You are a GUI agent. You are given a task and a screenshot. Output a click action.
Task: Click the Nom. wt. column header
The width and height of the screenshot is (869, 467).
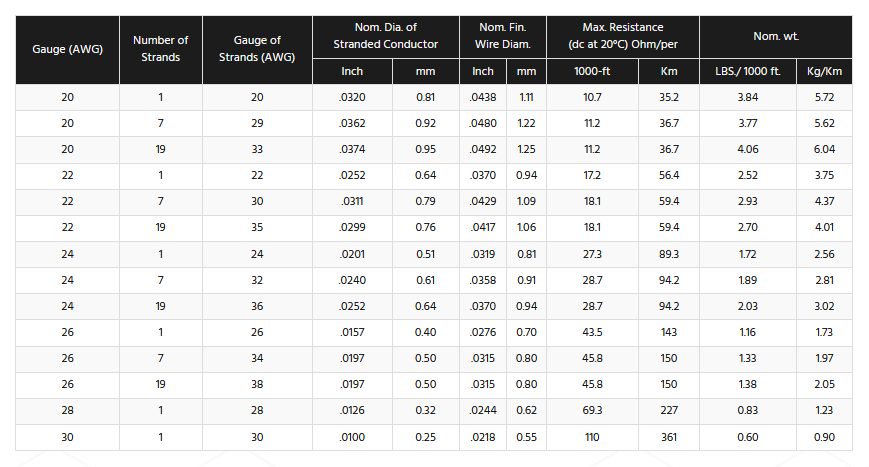(774, 36)
